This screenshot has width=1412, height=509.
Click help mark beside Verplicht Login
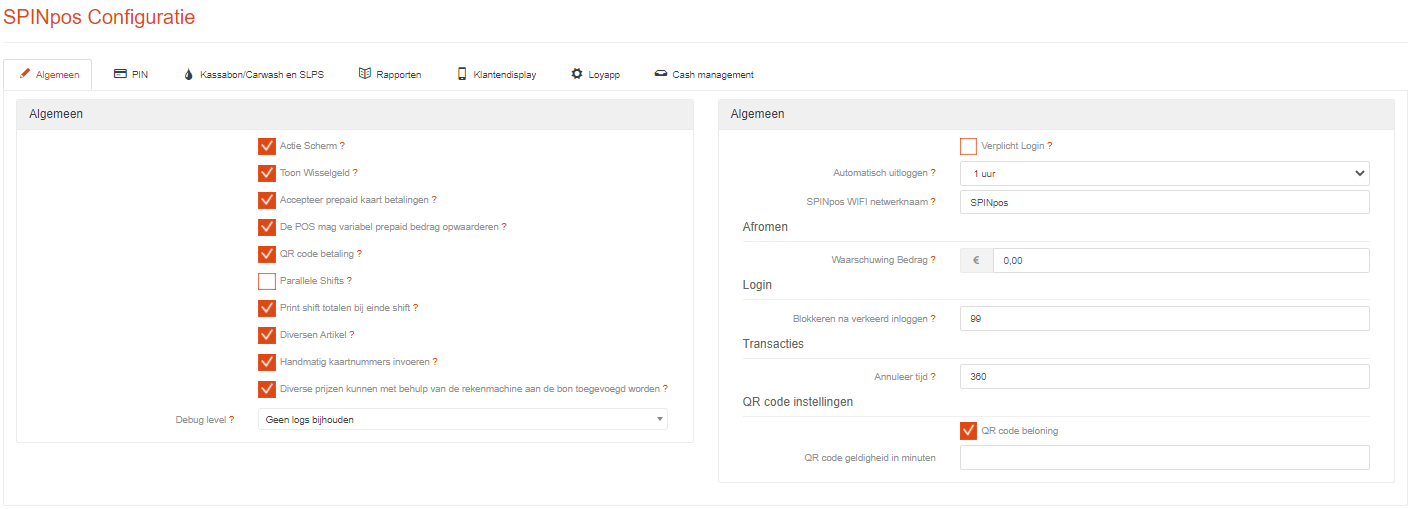point(1050,146)
